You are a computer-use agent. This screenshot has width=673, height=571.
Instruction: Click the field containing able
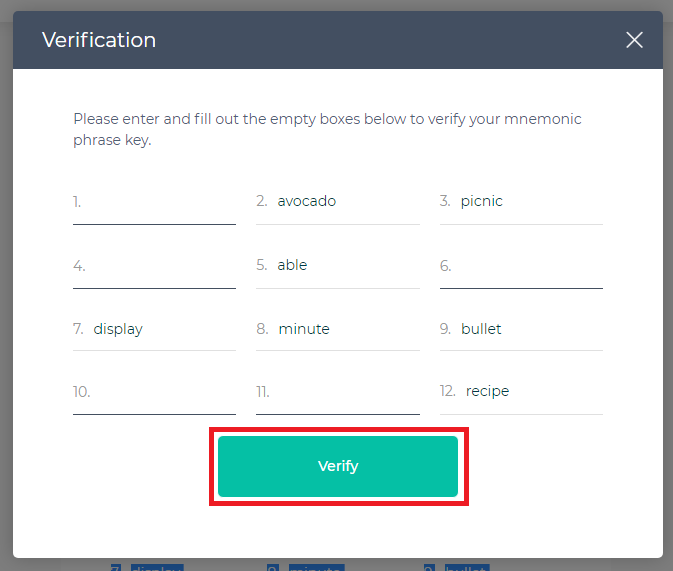pyautogui.click(x=340, y=265)
